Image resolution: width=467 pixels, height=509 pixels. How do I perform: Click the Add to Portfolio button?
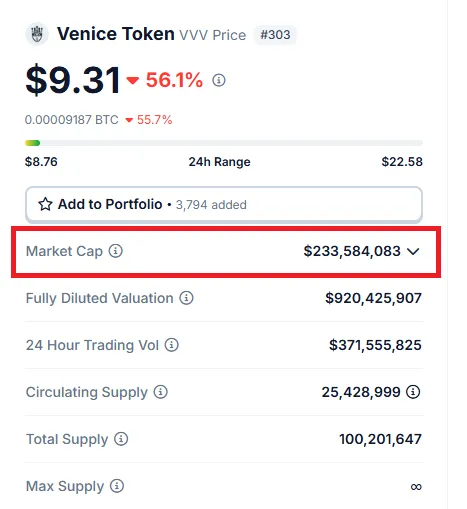pos(224,204)
